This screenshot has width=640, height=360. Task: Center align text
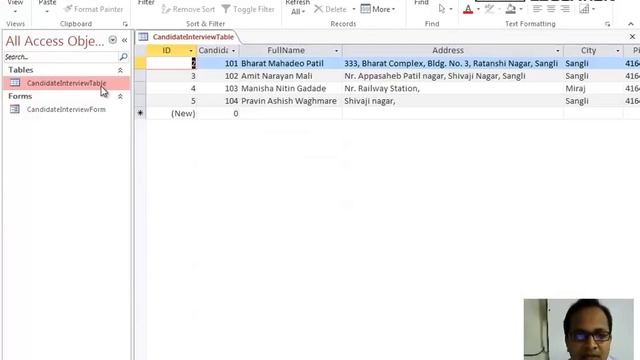[x=551, y=9]
